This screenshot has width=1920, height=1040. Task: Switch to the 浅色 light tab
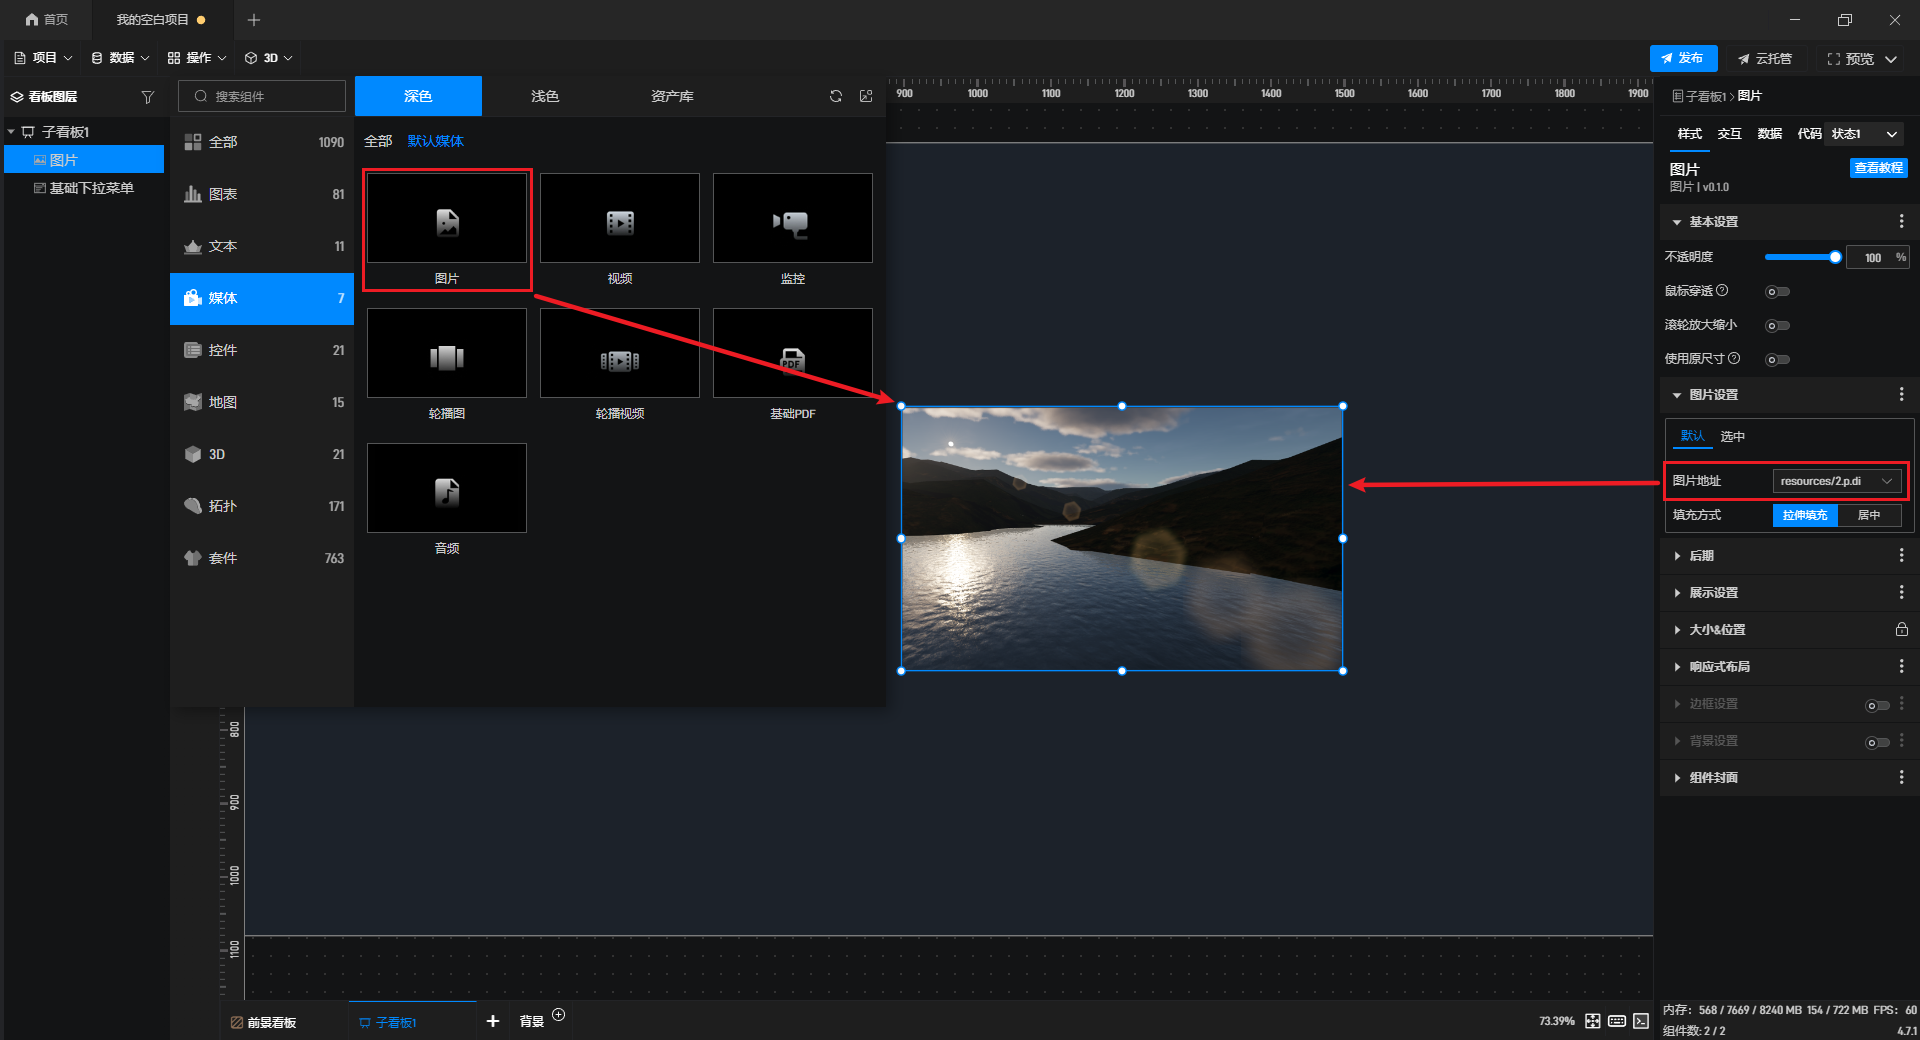click(x=545, y=96)
